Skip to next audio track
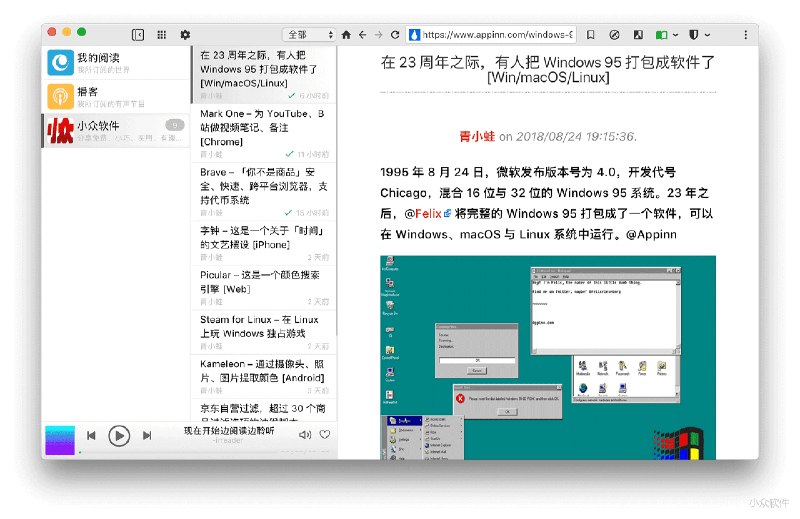 point(147,435)
